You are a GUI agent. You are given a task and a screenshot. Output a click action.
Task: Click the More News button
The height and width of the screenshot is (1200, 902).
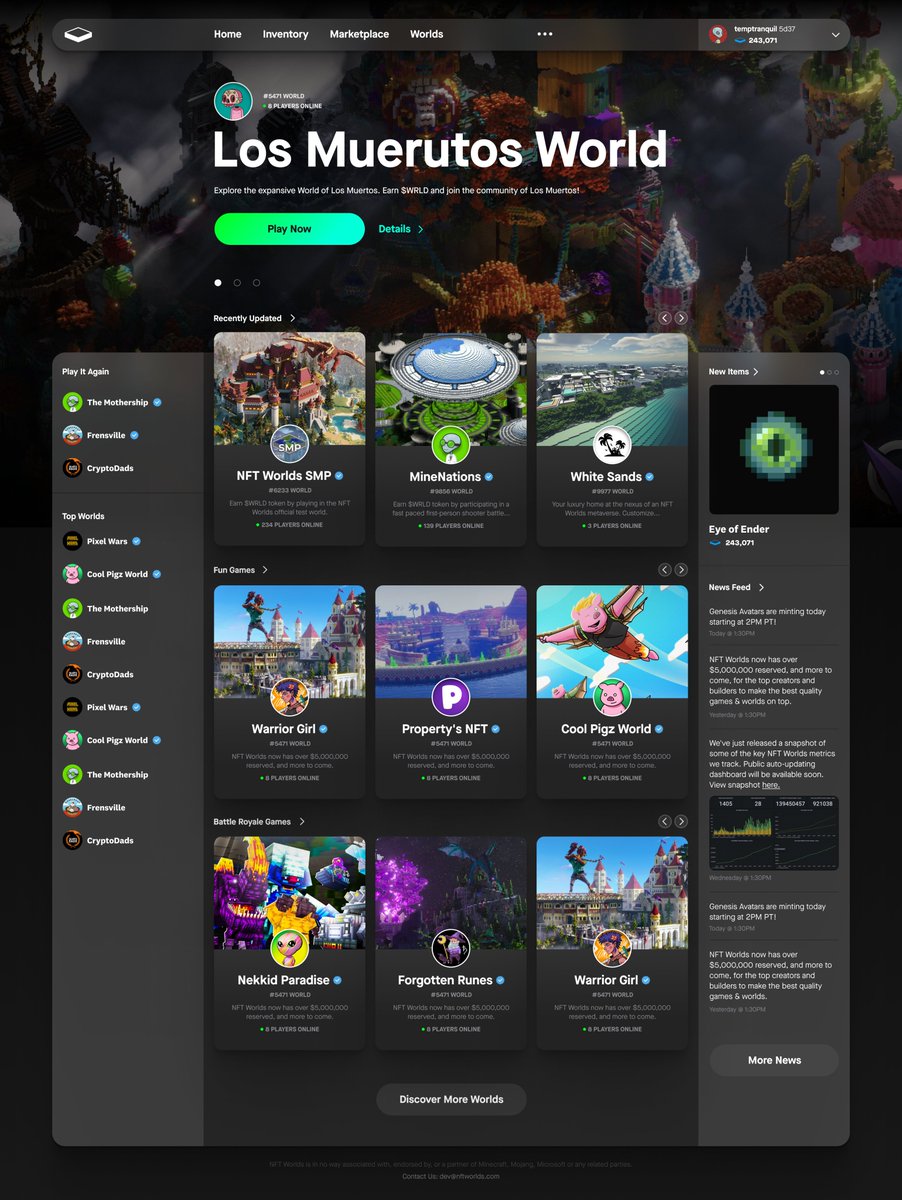pos(774,1060)
